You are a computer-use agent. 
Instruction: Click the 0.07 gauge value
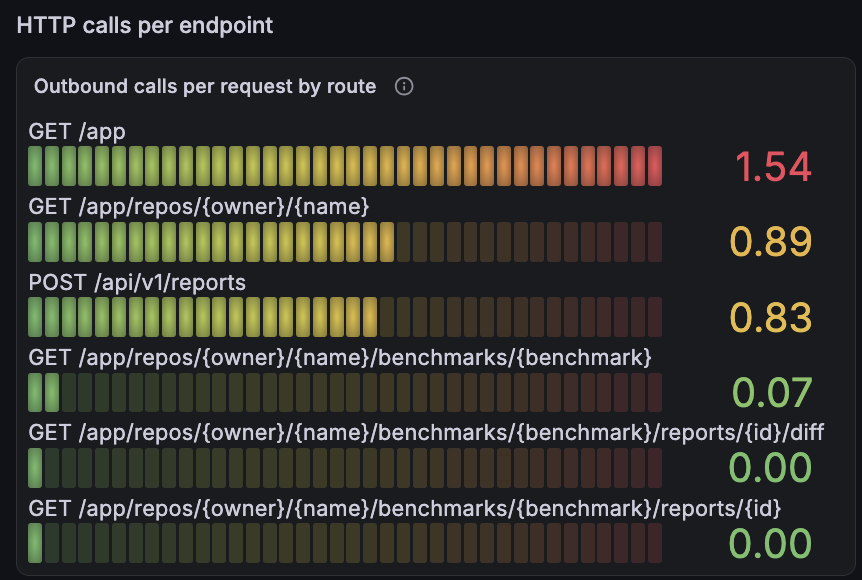tap(772, 393)
